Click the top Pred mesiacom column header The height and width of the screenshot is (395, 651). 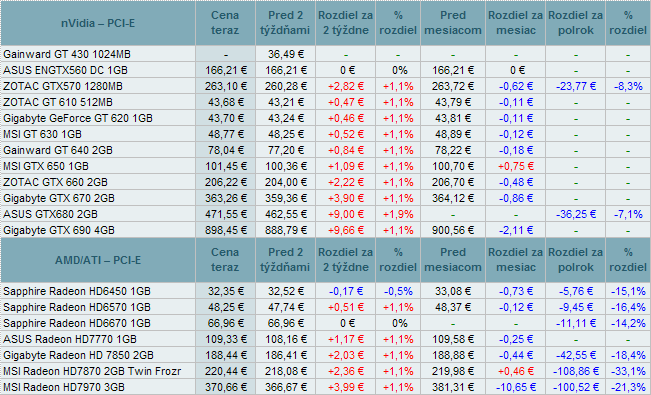pos(453,23)
